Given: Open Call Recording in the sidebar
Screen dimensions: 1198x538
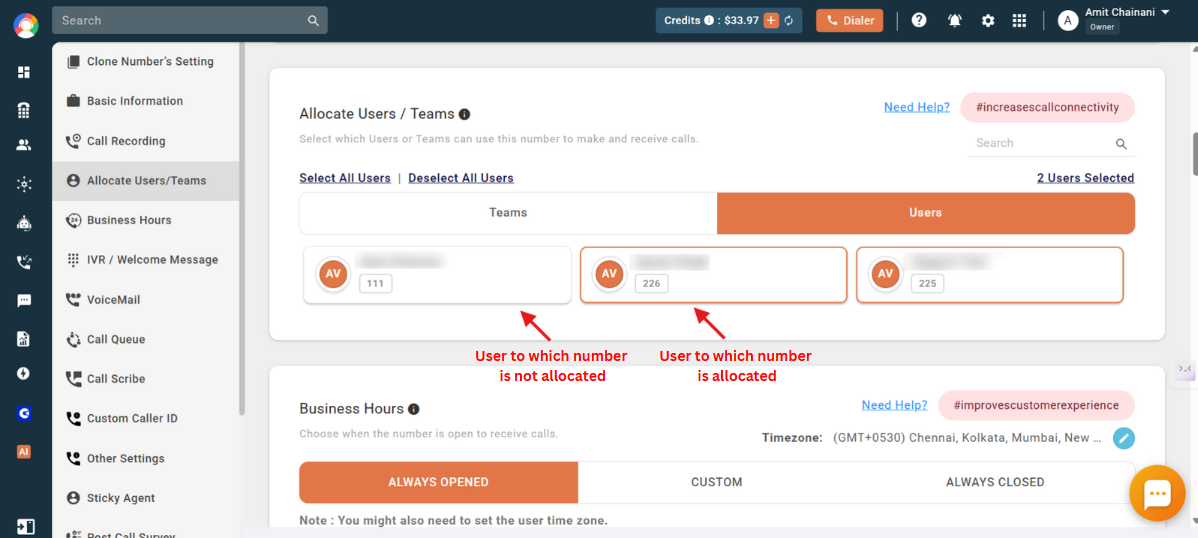Looking at the screenshot, I should click(x=146, y=141).
